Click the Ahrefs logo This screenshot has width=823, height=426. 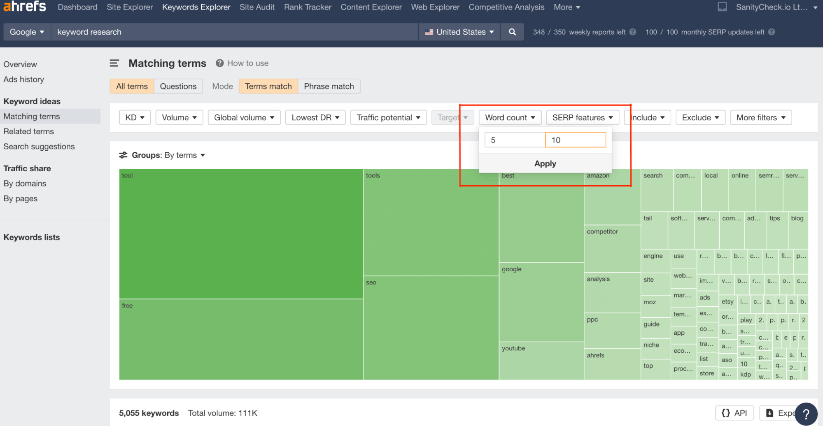pos(25,8)
